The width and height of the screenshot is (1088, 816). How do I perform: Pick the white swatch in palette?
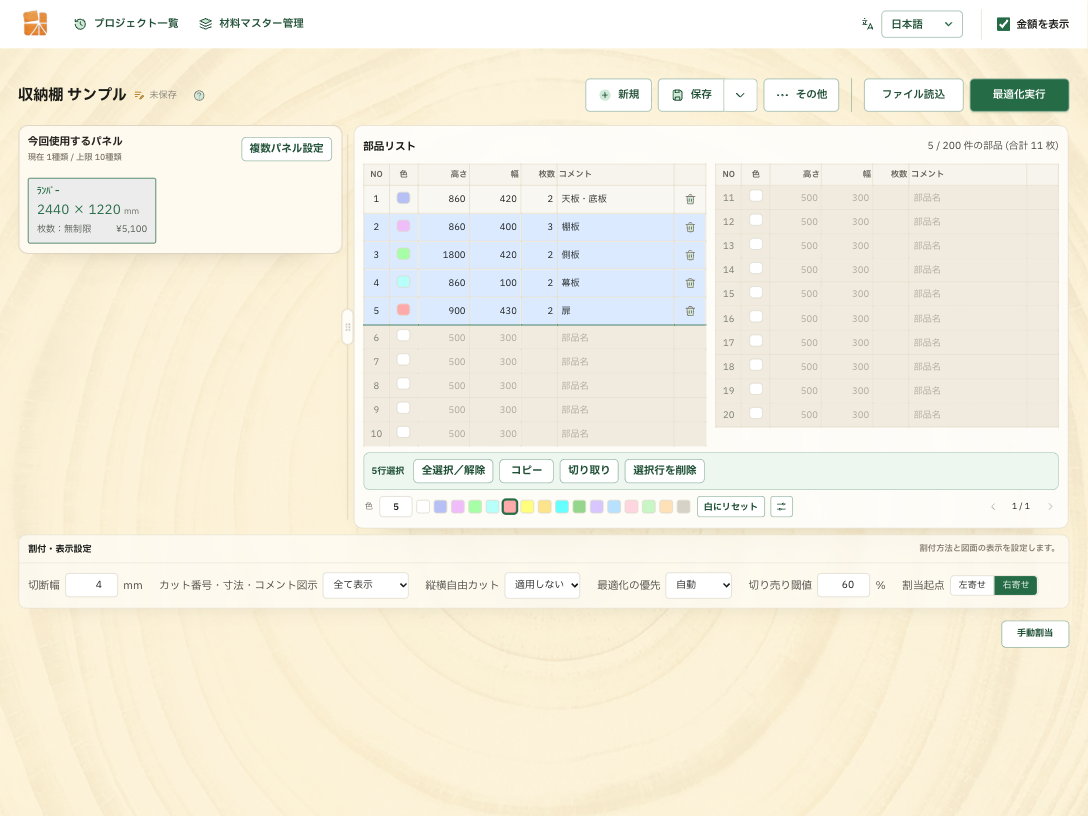tap(423, 507)
